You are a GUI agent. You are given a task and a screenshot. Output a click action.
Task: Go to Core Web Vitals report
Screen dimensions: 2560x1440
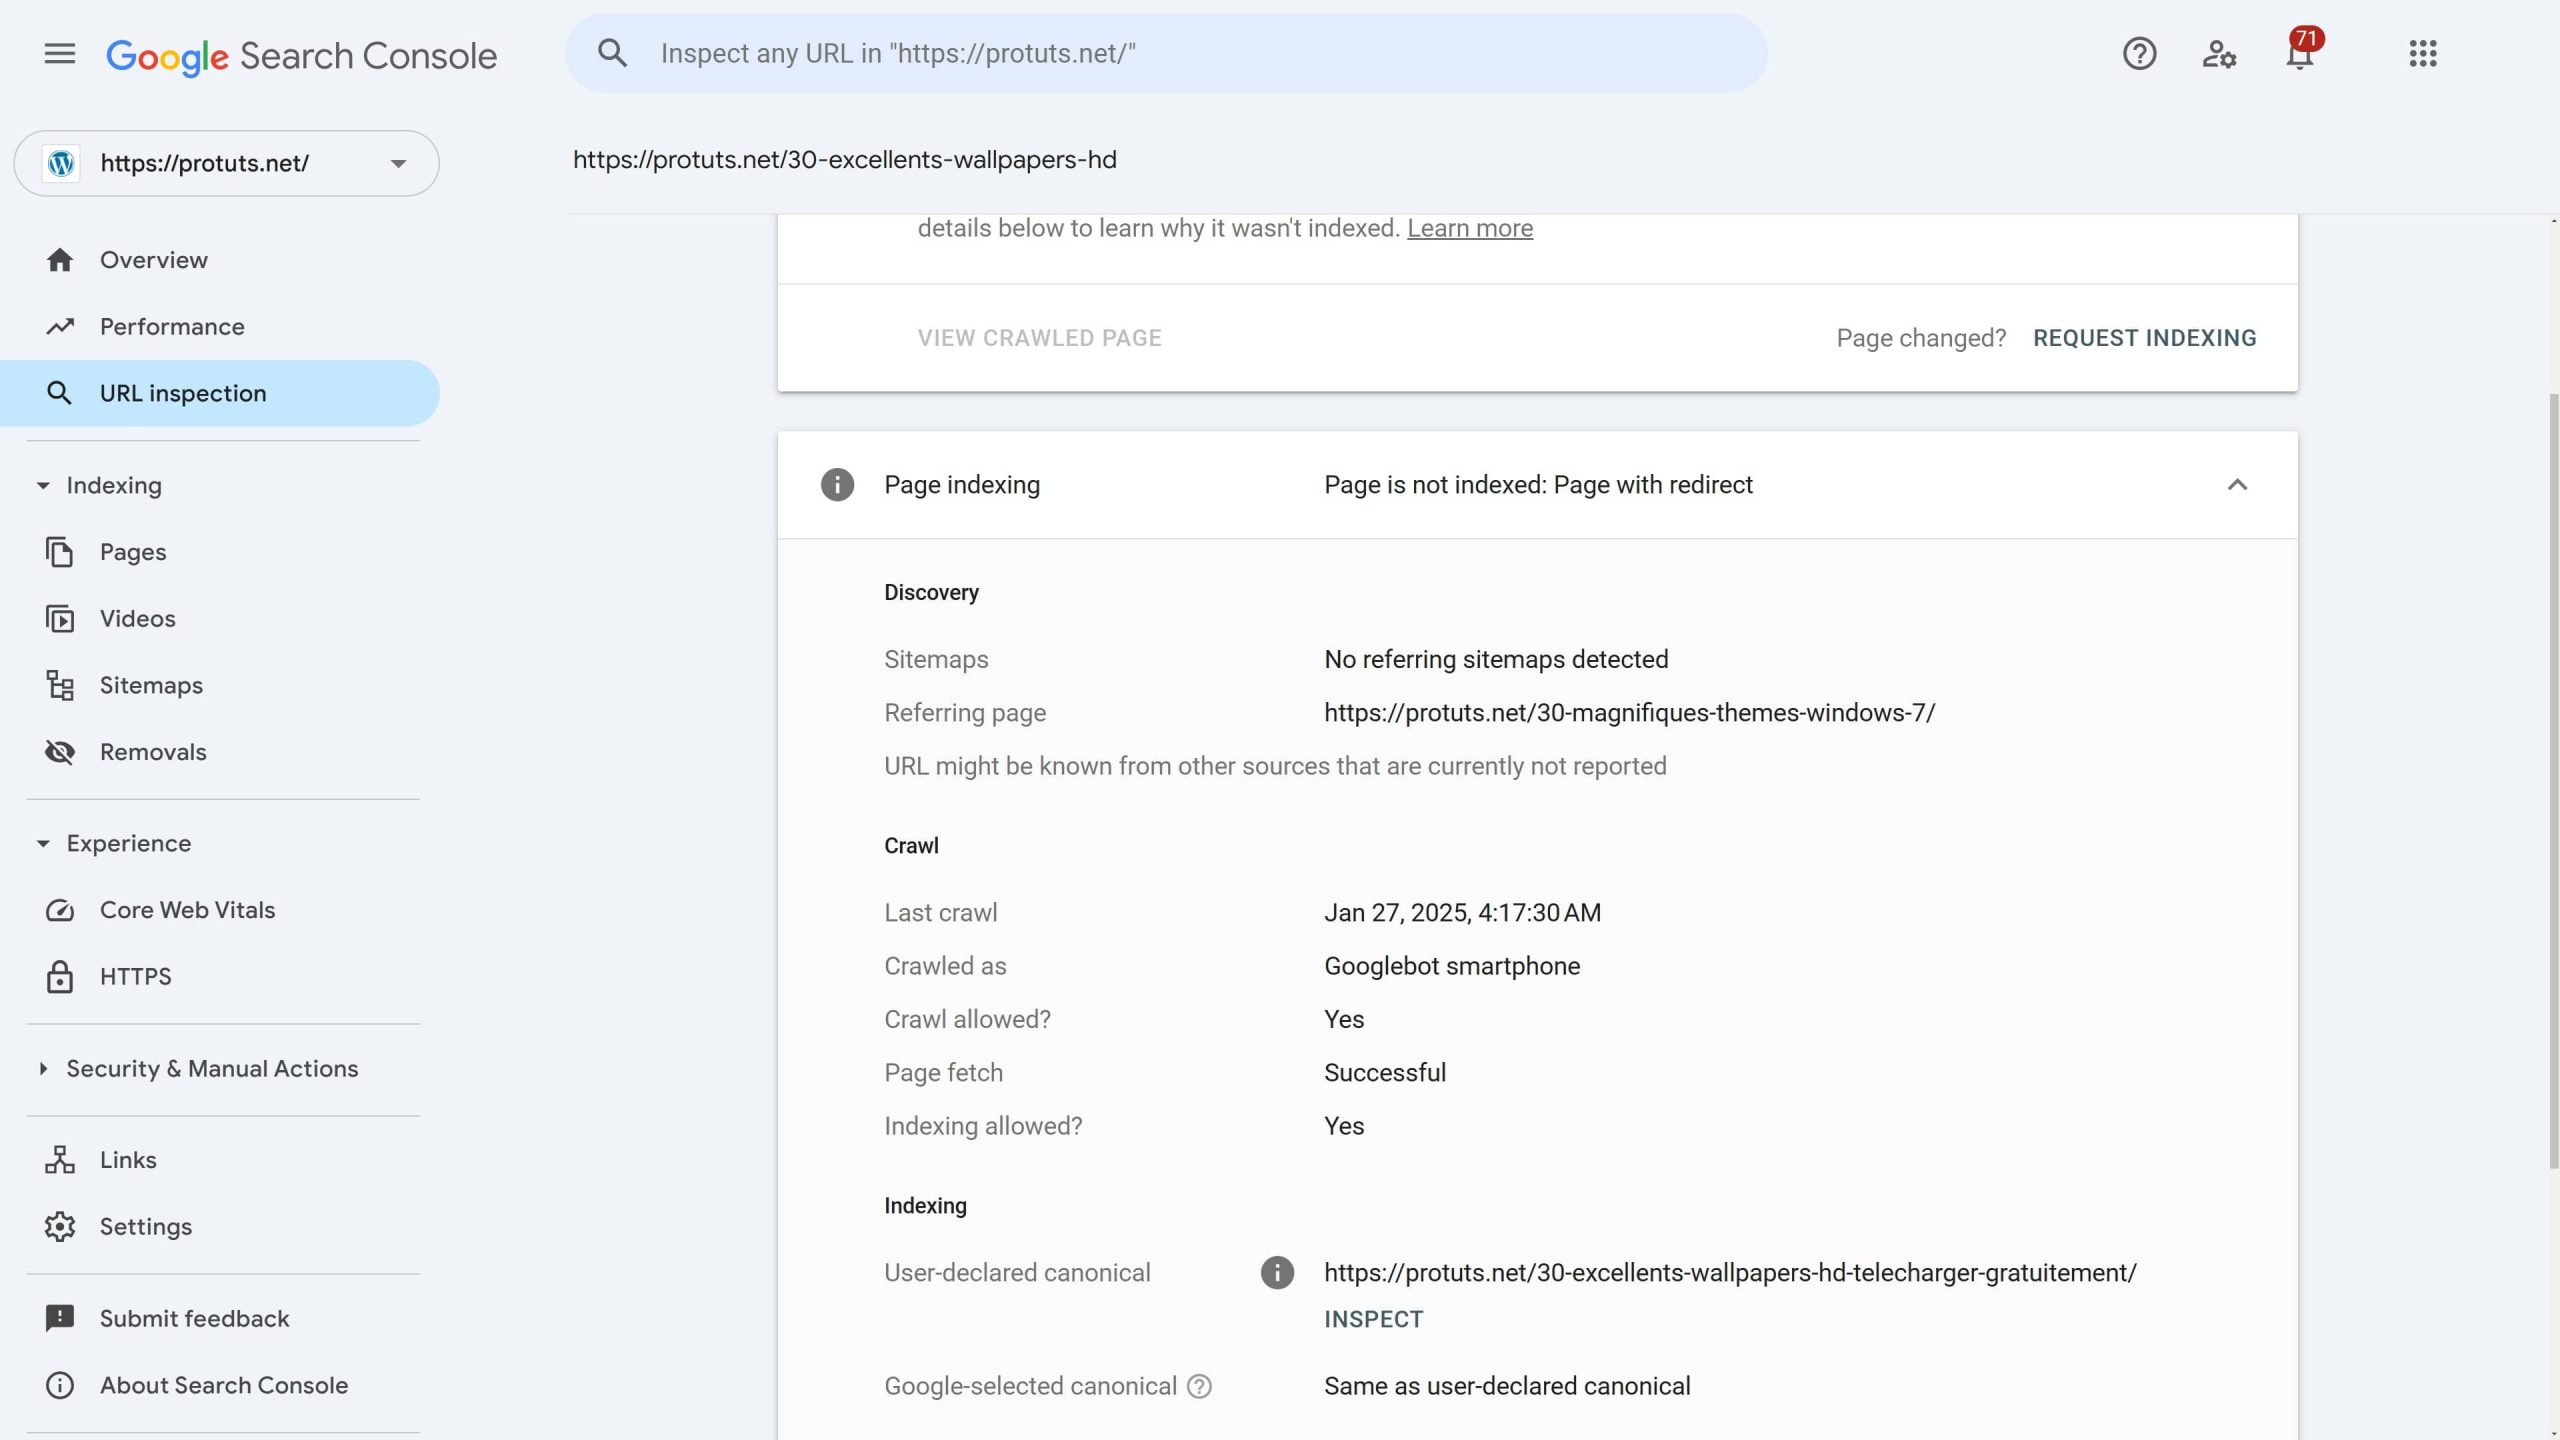pos(187,910)
